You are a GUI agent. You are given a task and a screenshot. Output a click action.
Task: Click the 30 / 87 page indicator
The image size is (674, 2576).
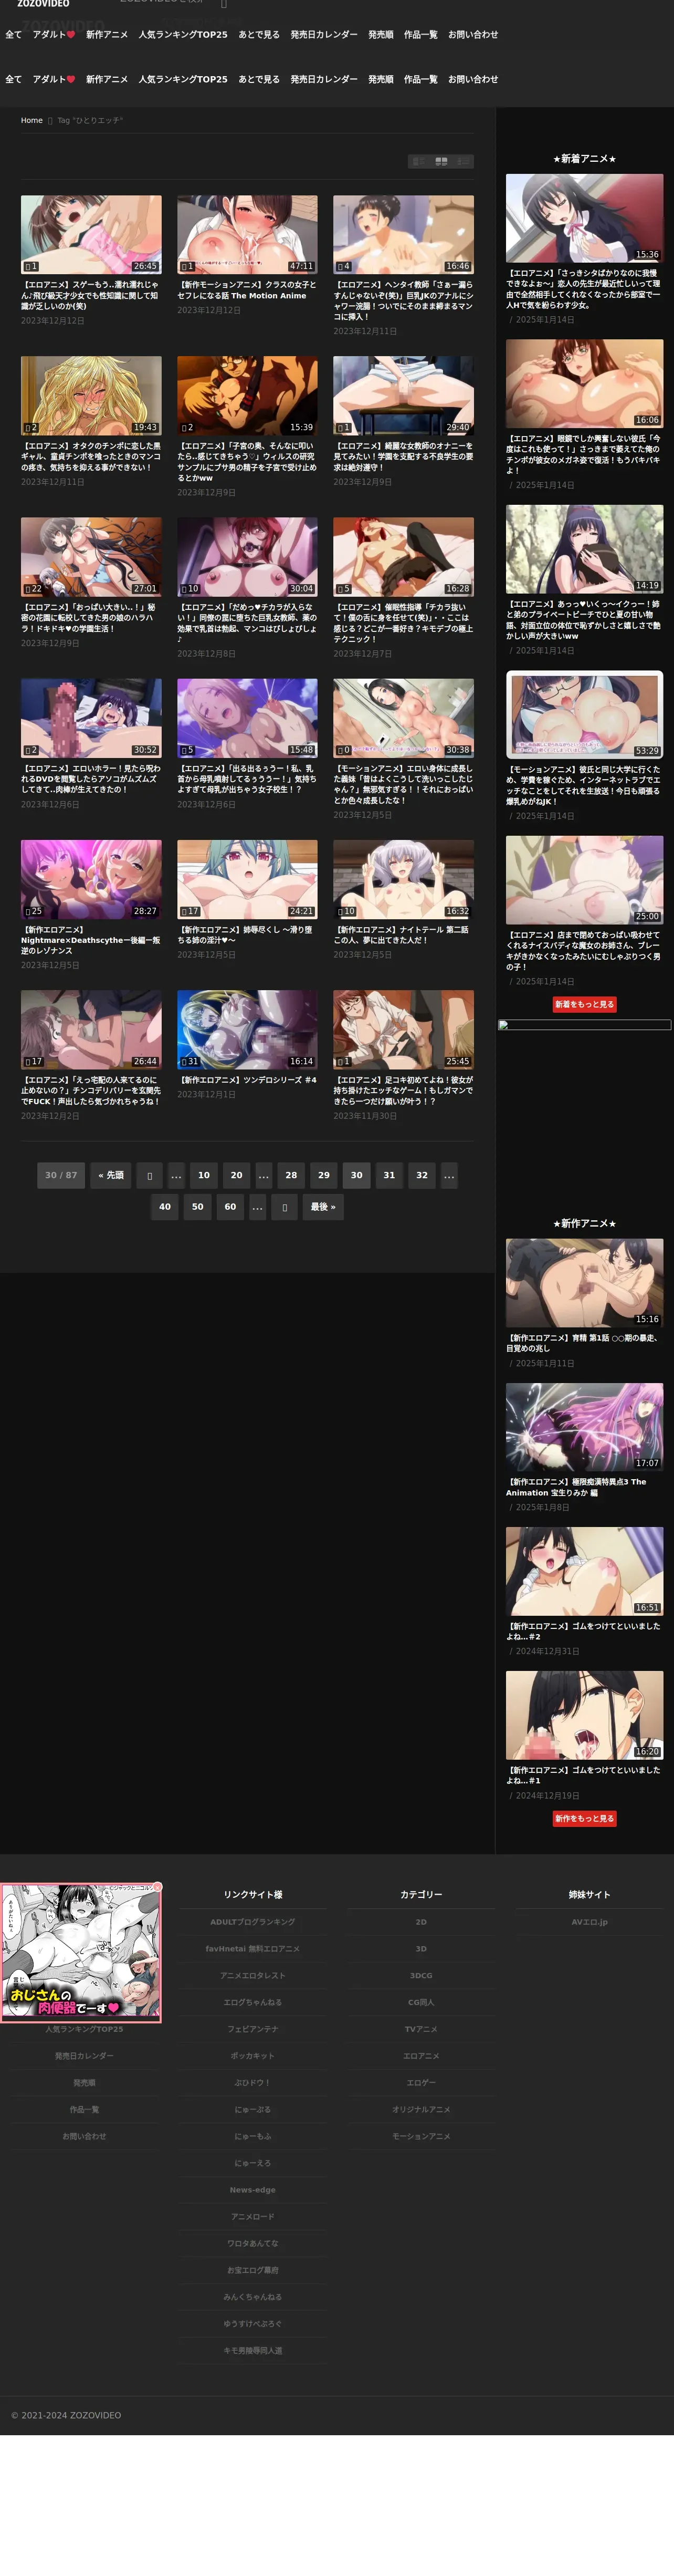pos(61,1175)
